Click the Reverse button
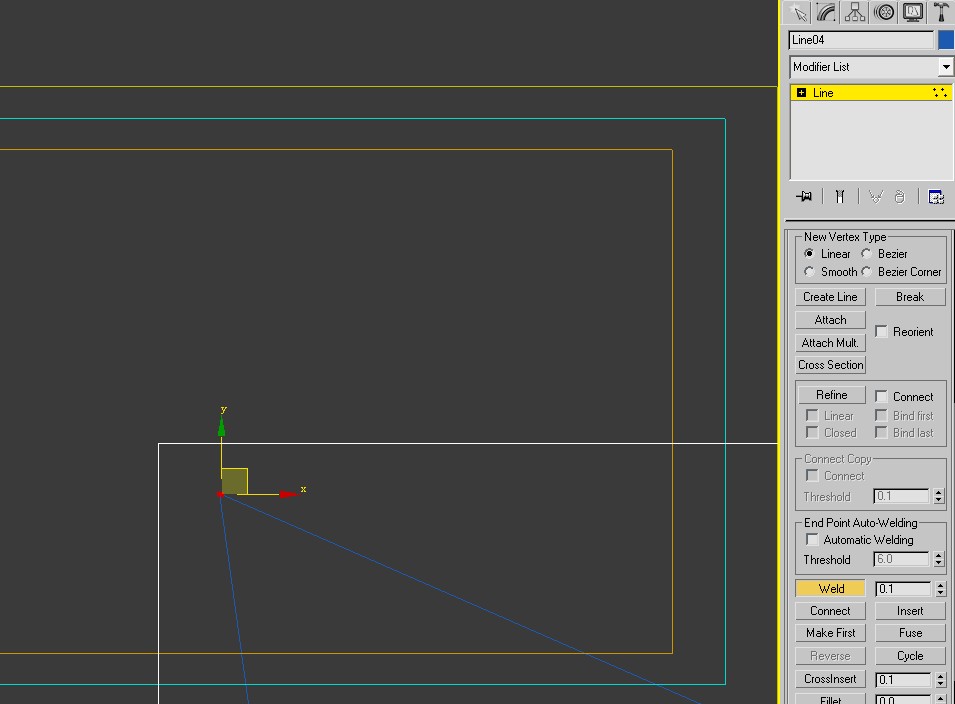955x704 pixels. point(830,656)
